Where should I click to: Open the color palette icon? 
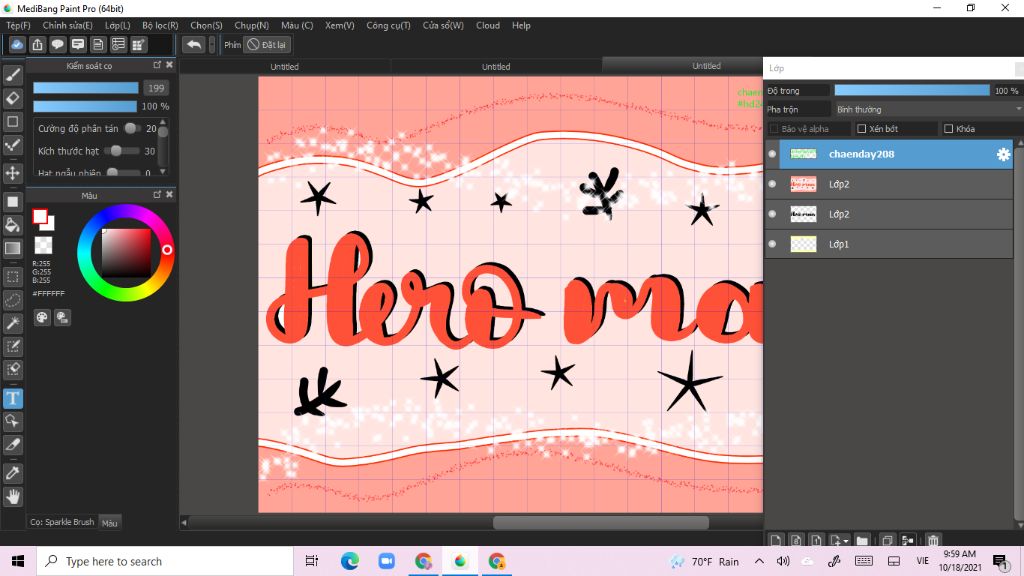click(42, 317)
